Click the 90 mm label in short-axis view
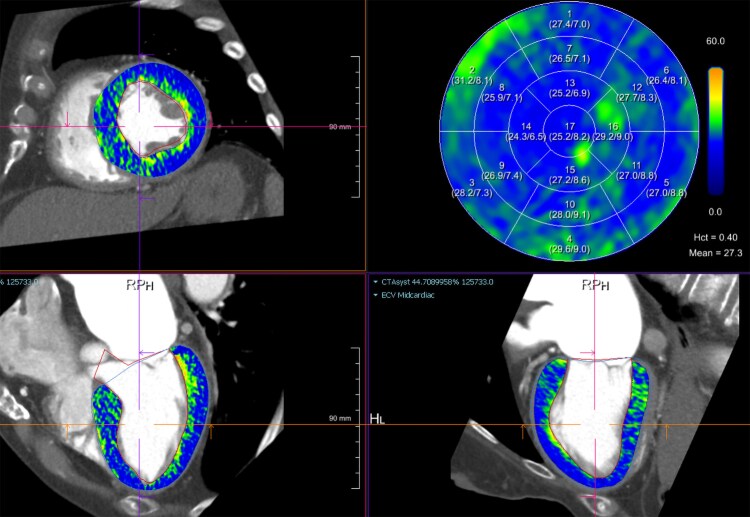Screen dimensions: 750x517 pos(340,127)
